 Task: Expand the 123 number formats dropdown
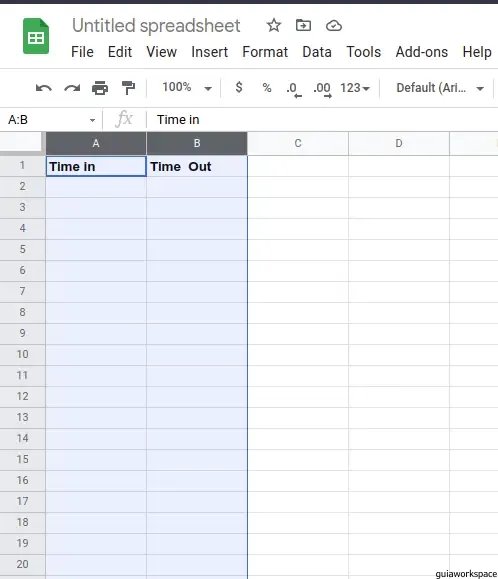coord(355,88)
